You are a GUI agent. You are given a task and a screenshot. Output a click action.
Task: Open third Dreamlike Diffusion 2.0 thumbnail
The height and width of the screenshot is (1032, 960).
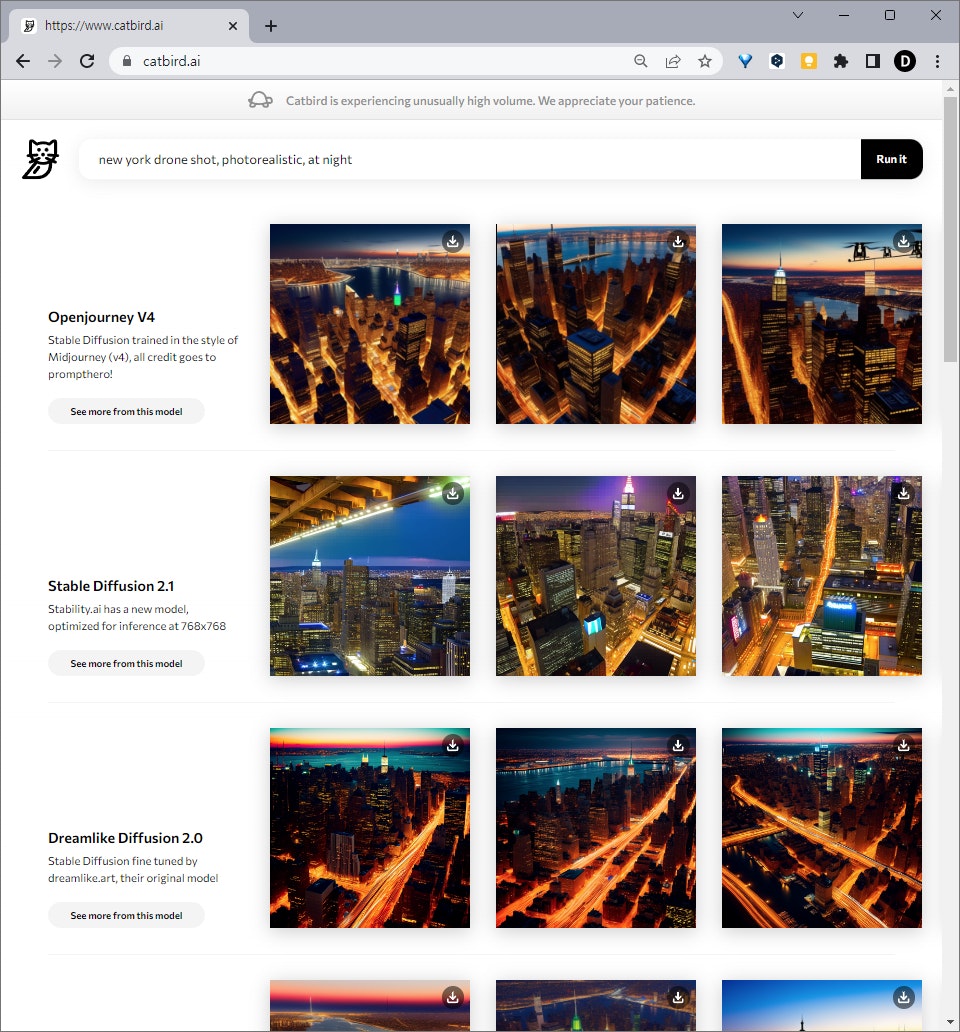822,828
